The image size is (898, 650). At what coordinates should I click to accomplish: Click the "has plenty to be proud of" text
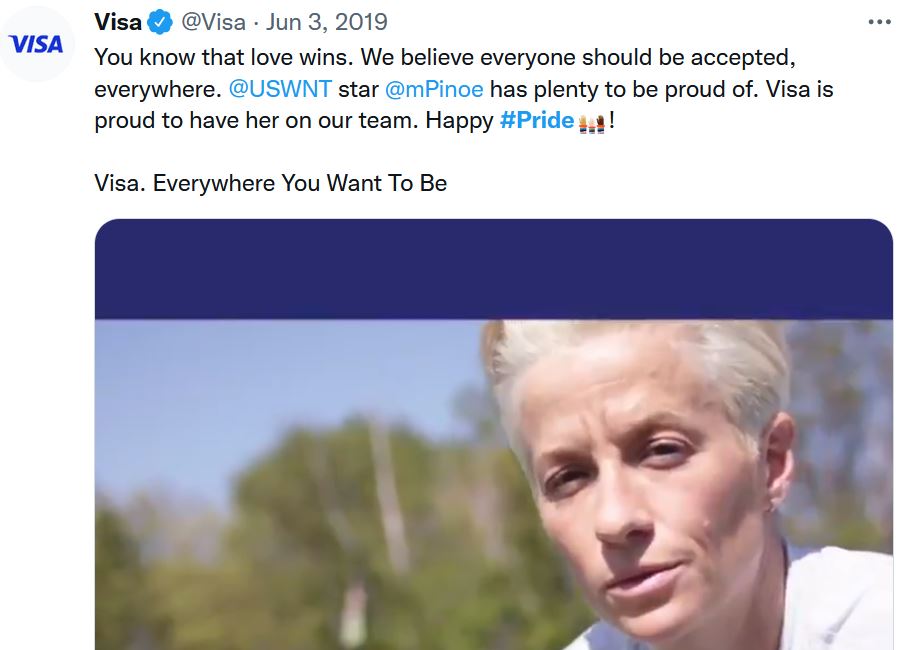[624, 89]
